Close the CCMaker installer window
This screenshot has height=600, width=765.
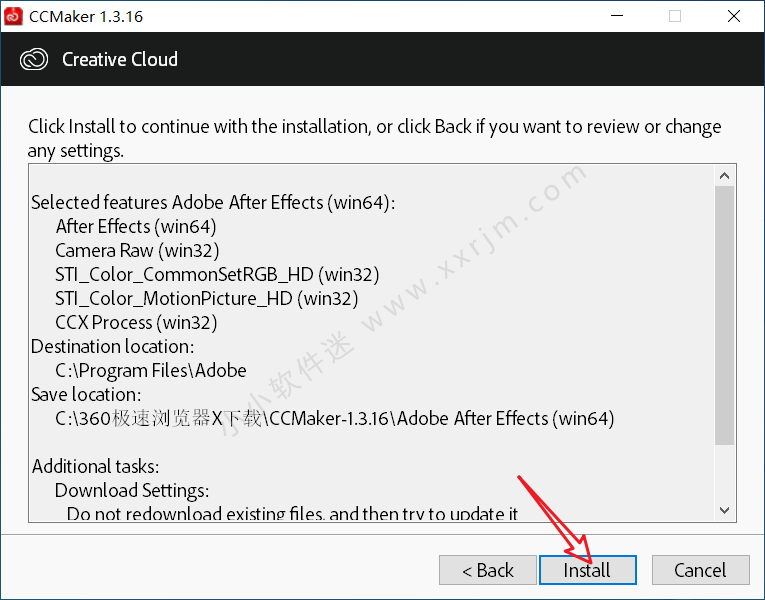click(733, 16)
